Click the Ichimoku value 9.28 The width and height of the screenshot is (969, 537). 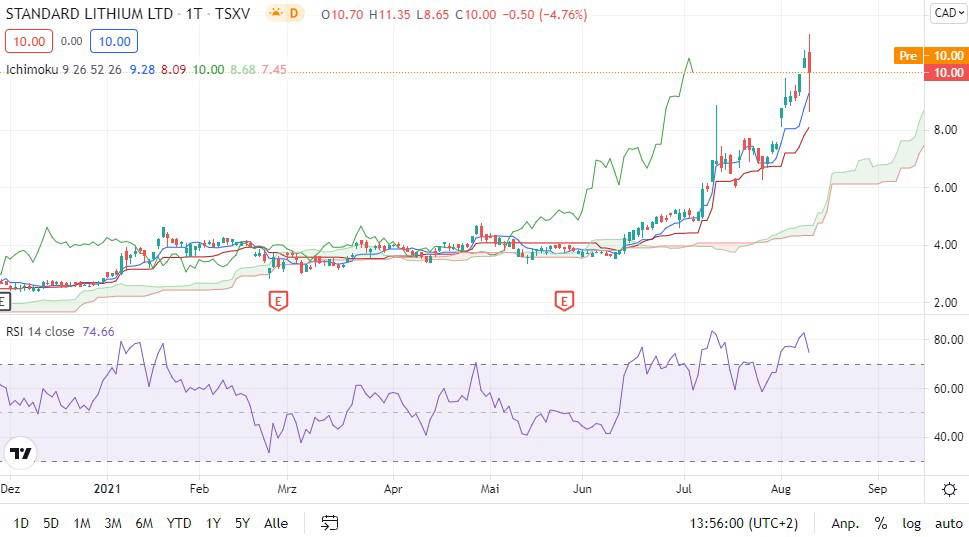click(x=142, y=69)
